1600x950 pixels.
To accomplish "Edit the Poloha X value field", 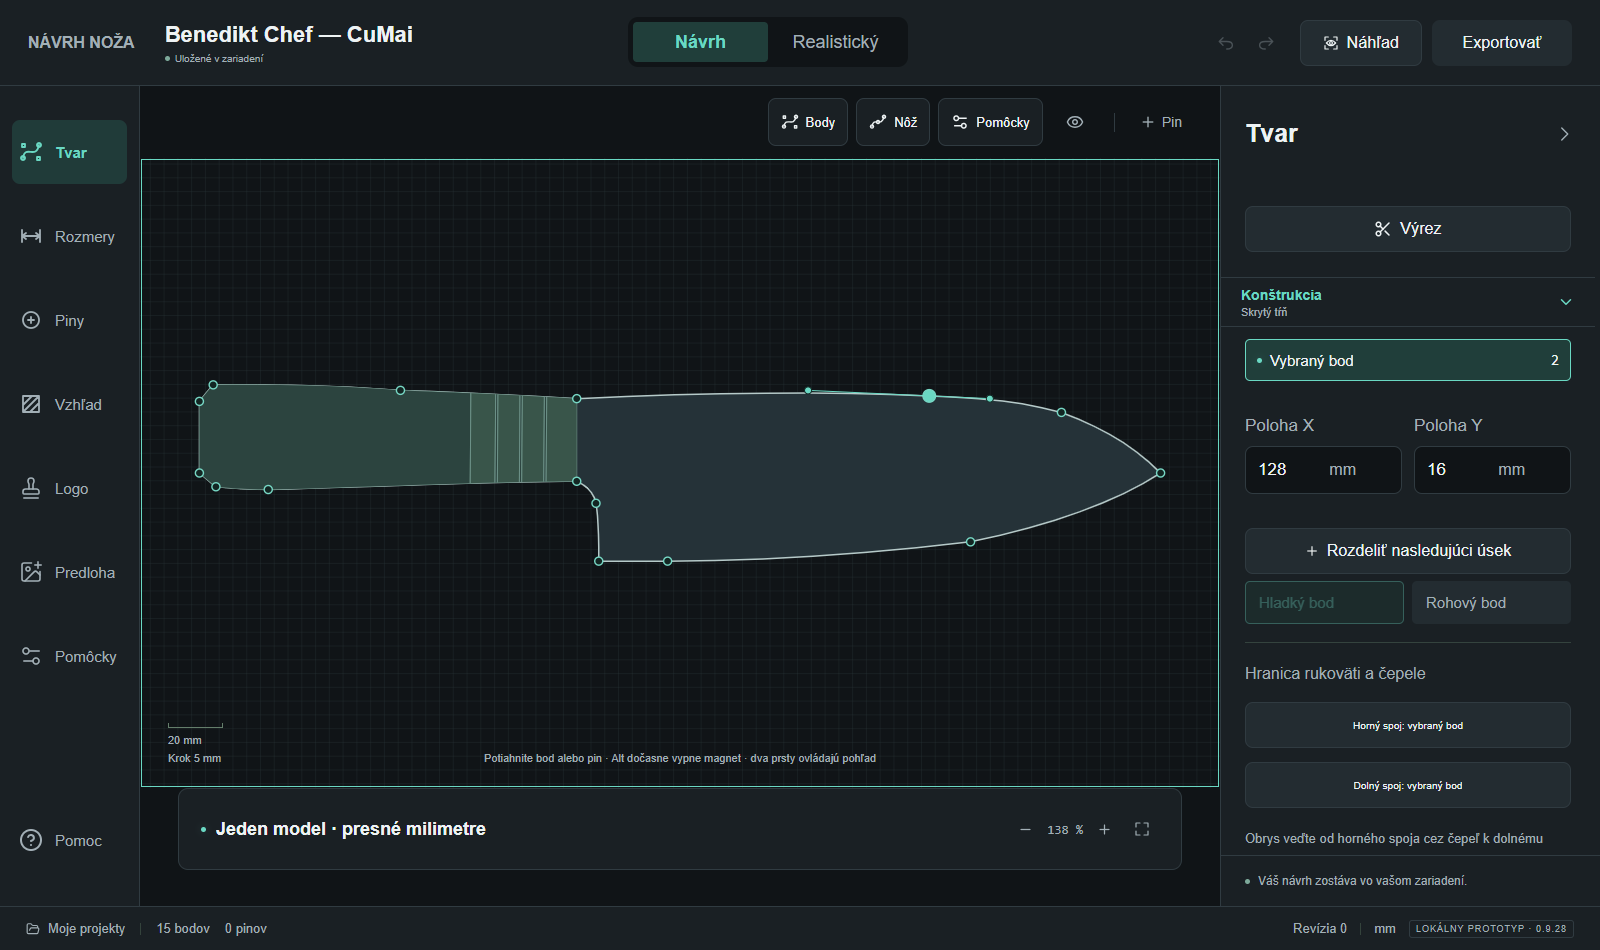I will click(1323, 470).
